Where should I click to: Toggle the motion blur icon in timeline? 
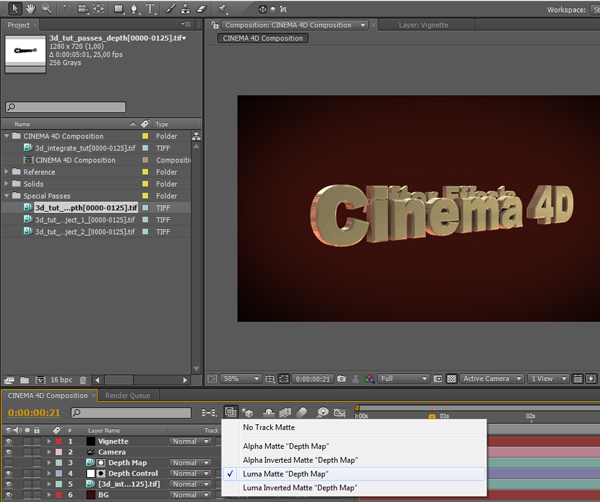pyautogui.click(x=302, y=412)
